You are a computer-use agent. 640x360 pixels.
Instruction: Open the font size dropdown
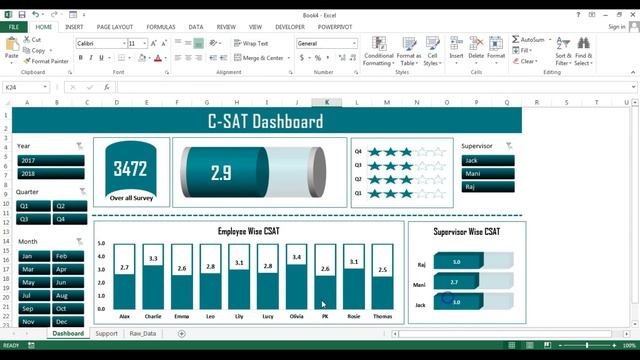(x=144, y=43)
